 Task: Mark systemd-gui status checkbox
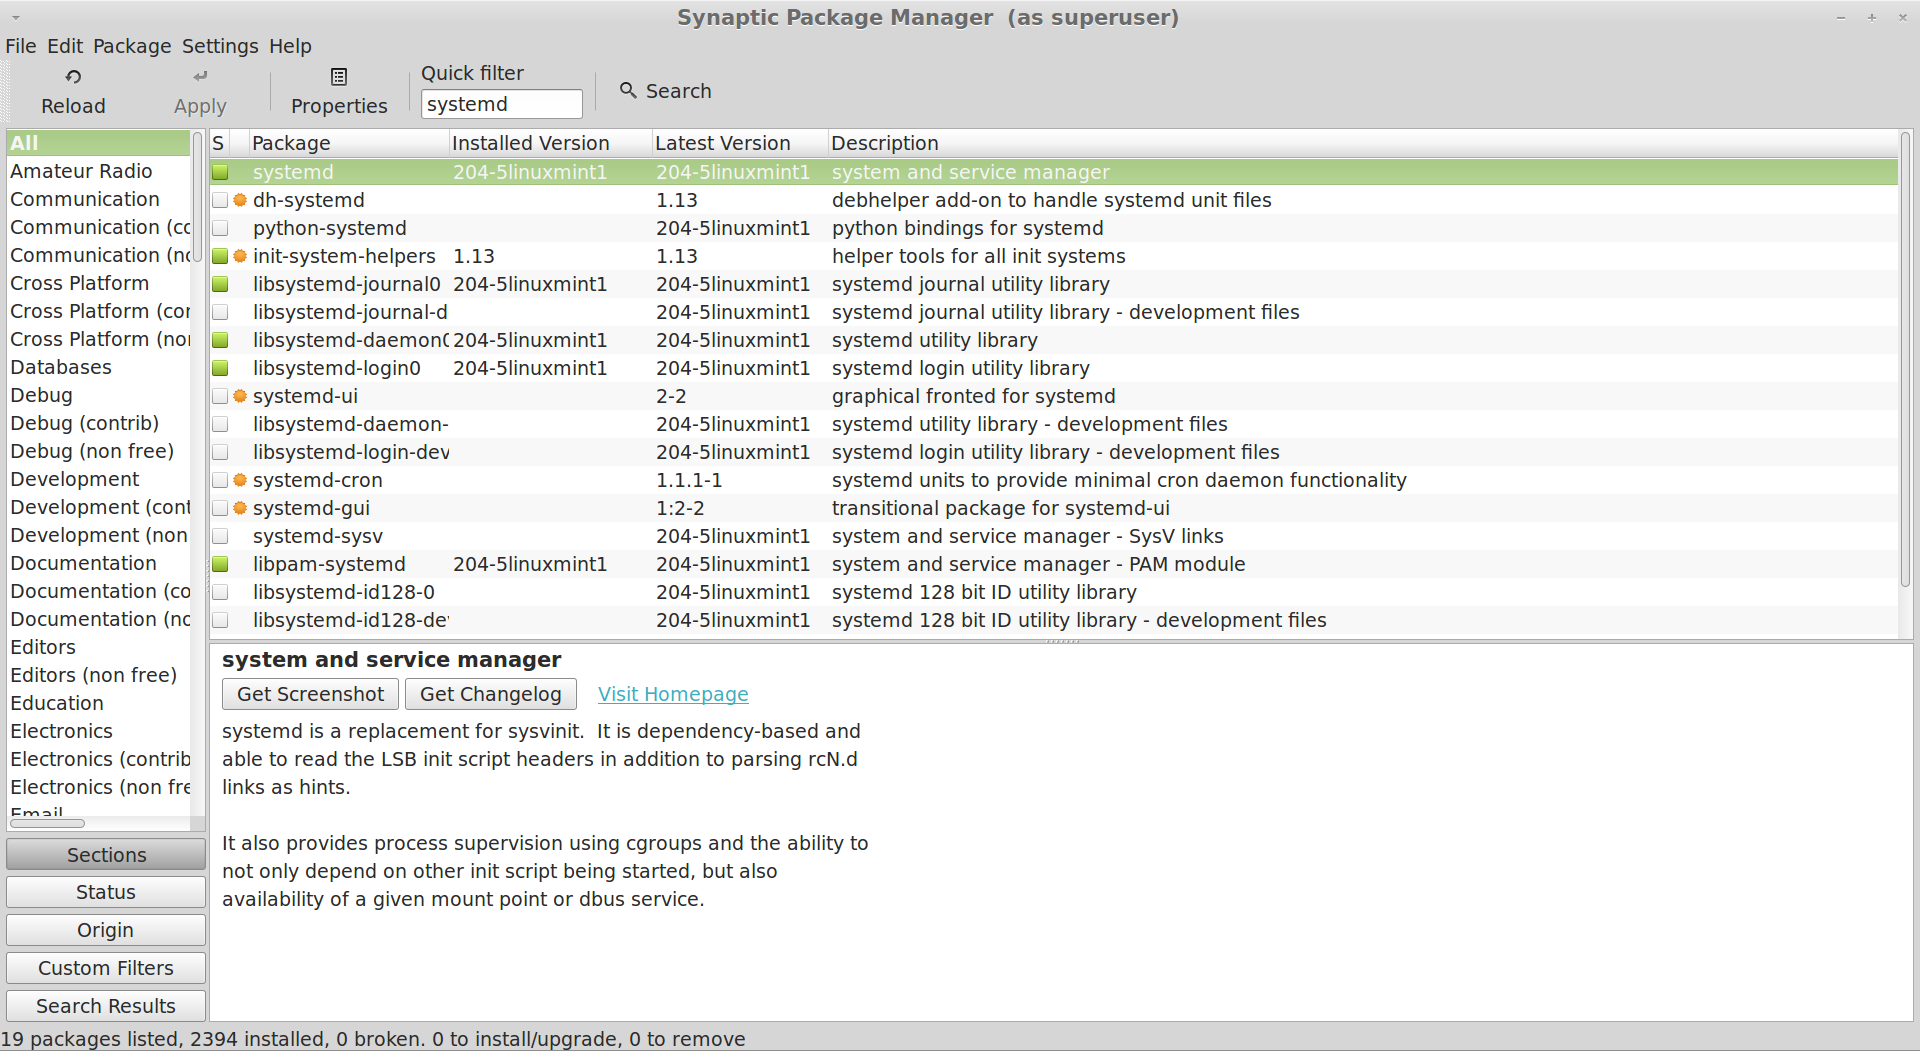pyautogui.click(x=220, y=508)
